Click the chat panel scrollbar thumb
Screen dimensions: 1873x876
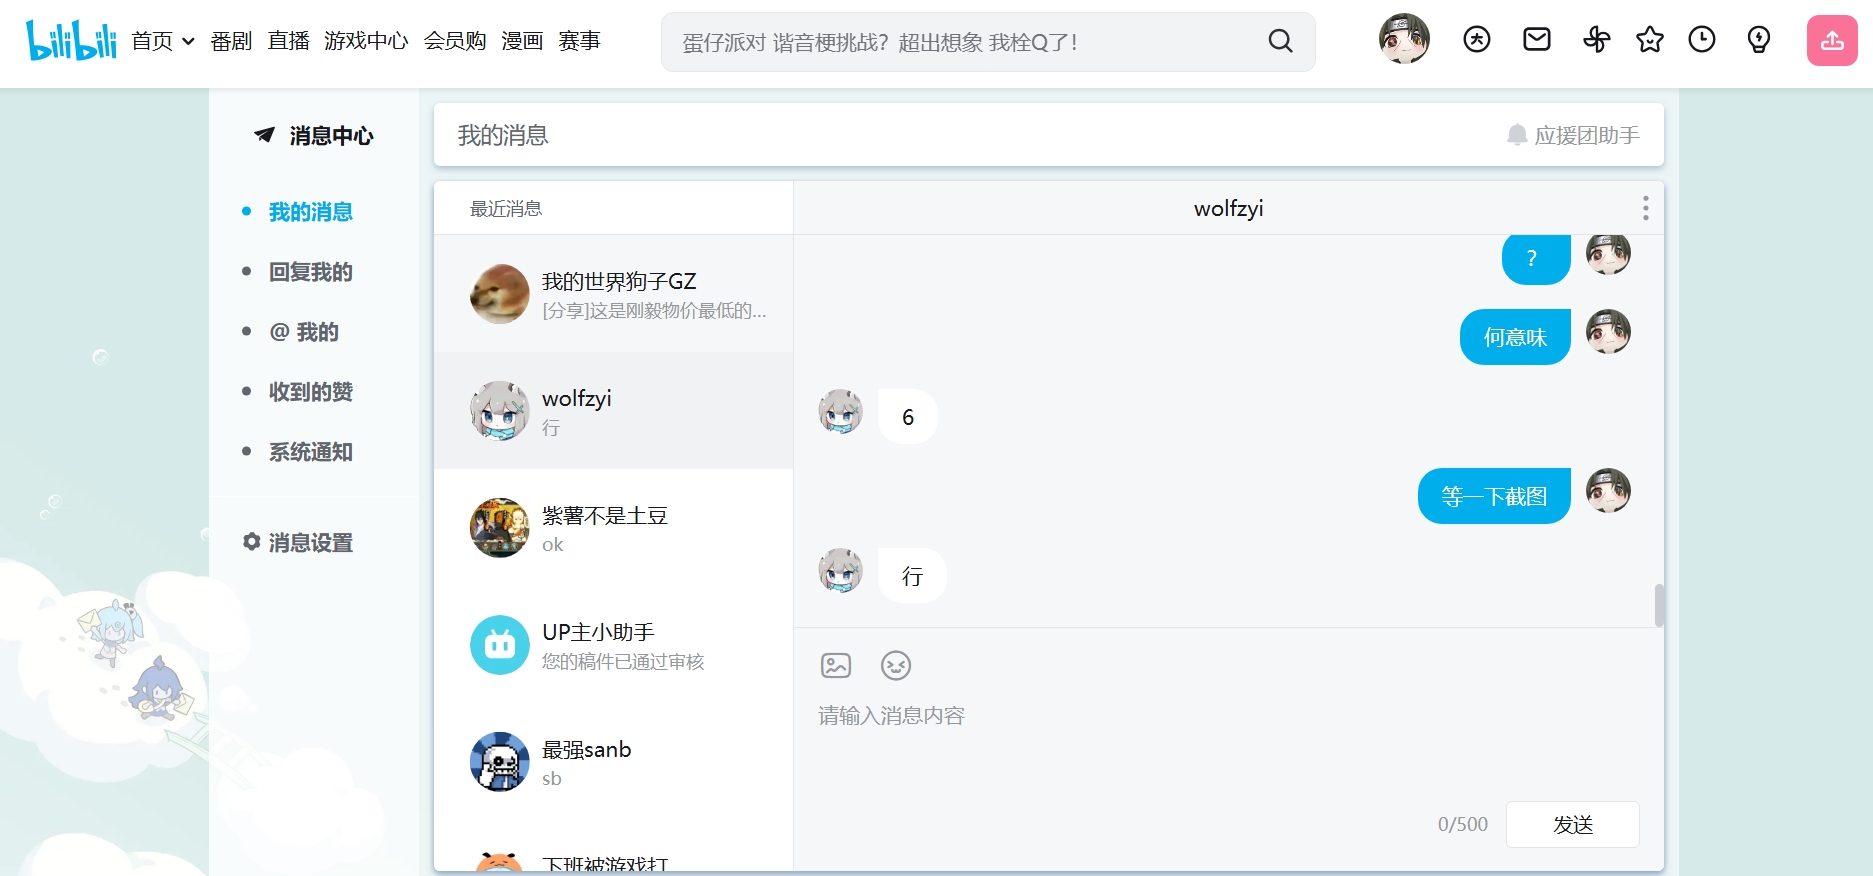point(1659,605)
